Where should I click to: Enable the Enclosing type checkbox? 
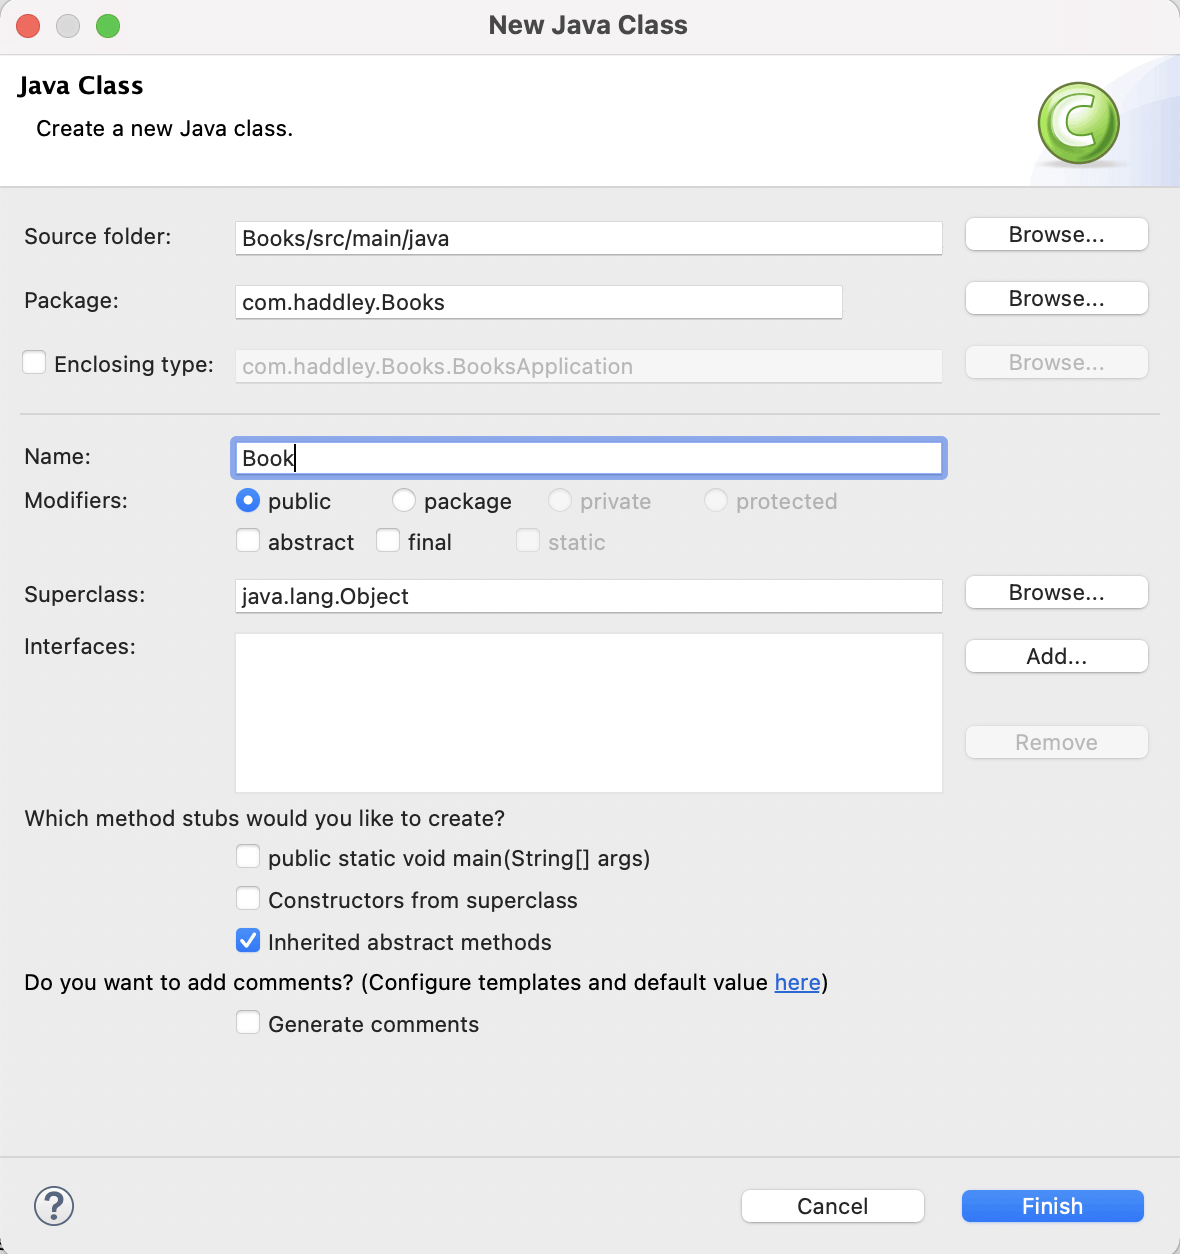[x=34, y=362]
